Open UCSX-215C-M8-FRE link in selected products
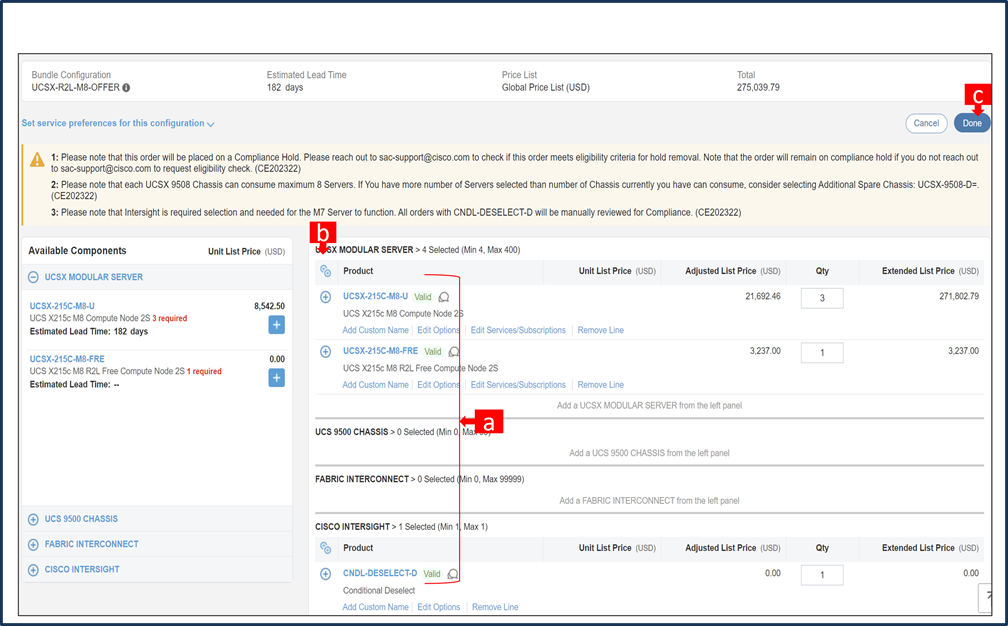Viewport: 1008px width, 626px height. tap(380, 351)
